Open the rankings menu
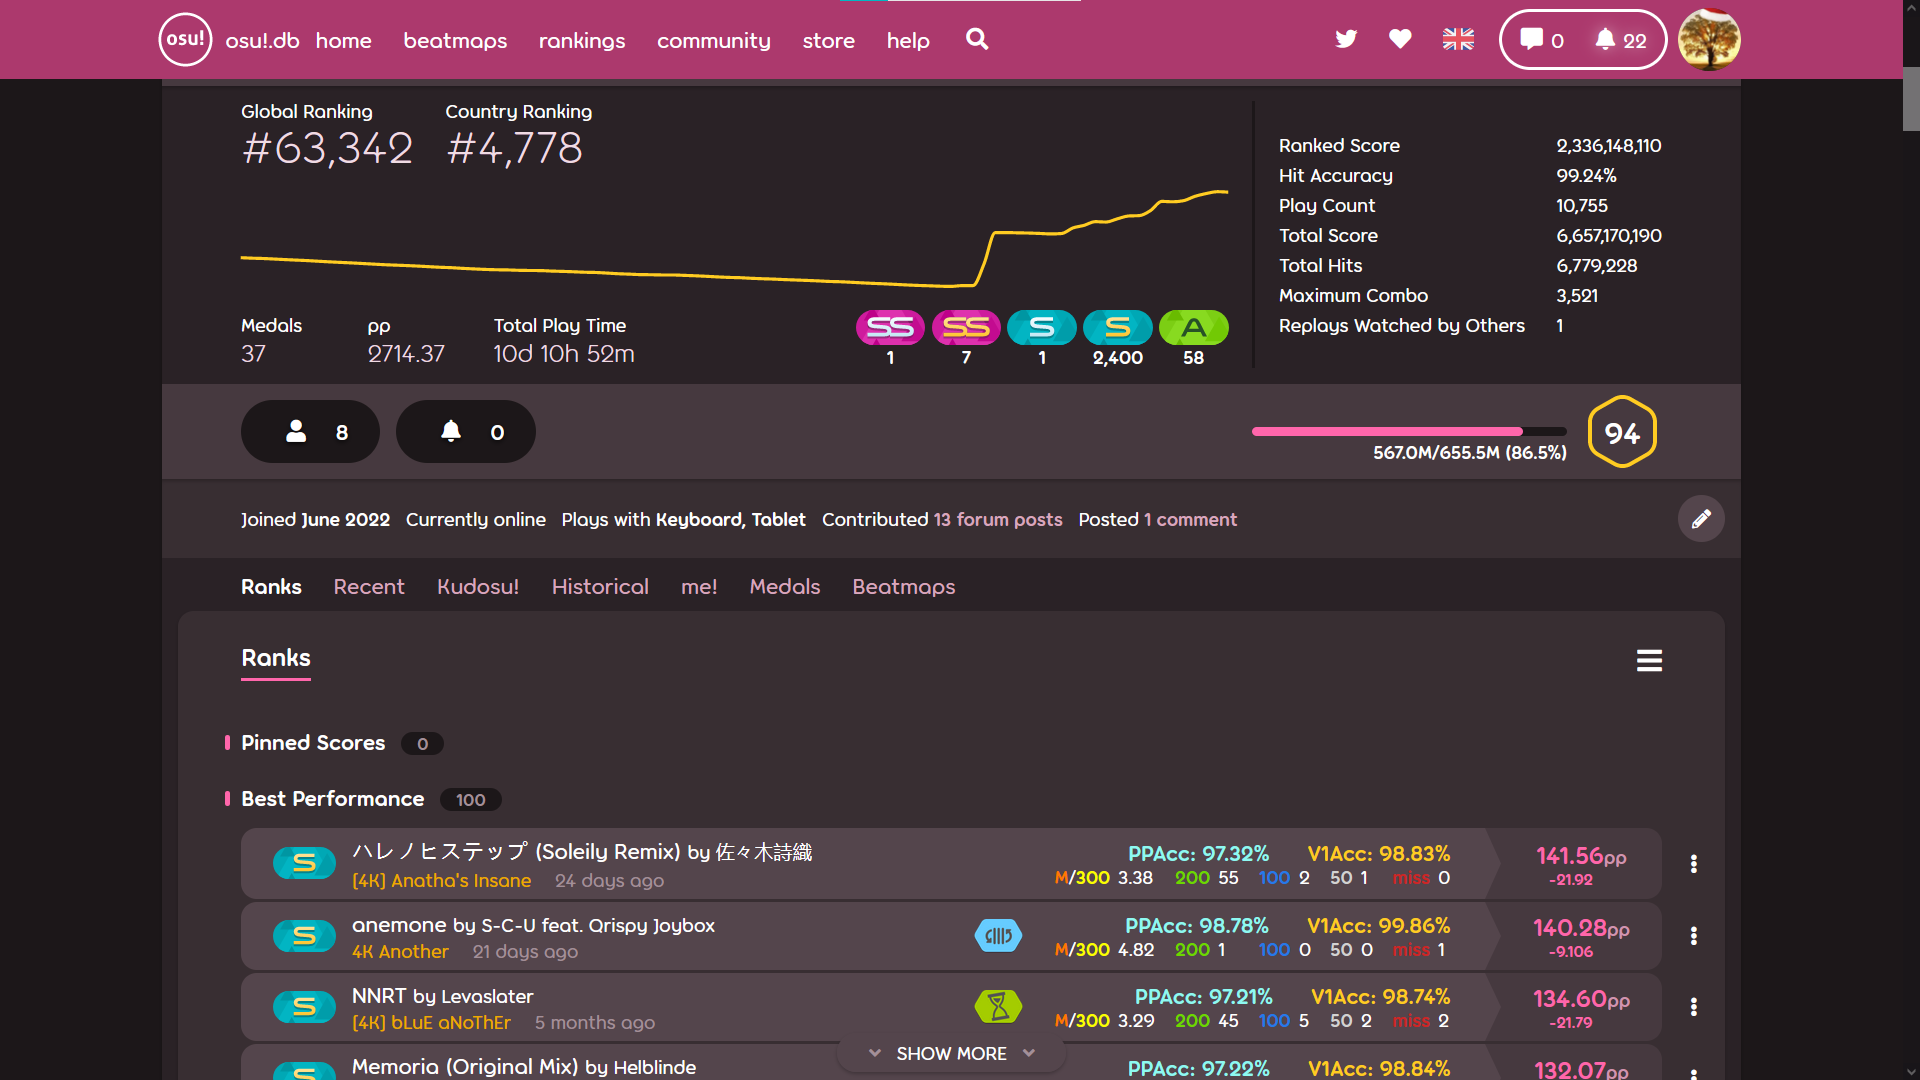This screenshot has width=1920, height=1080. 582,40
